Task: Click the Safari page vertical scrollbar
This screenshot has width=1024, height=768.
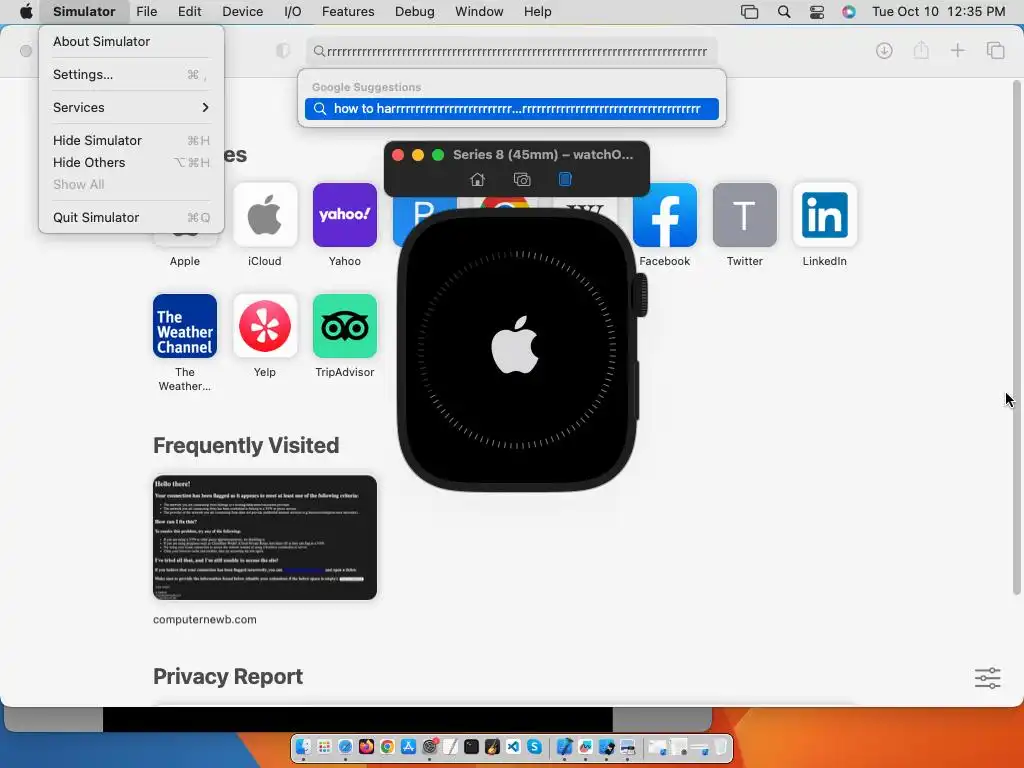Action: (1016, 336)
